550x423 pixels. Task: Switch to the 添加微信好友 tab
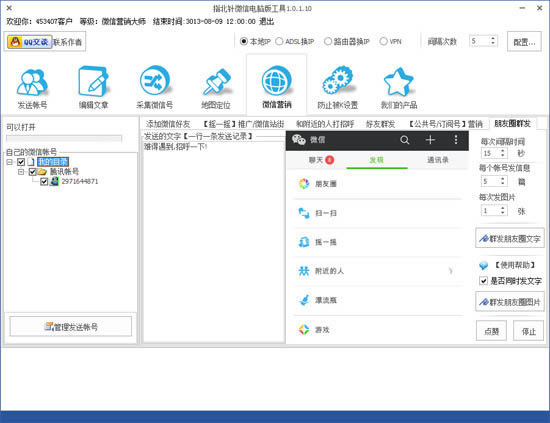[x=168, y=124]
